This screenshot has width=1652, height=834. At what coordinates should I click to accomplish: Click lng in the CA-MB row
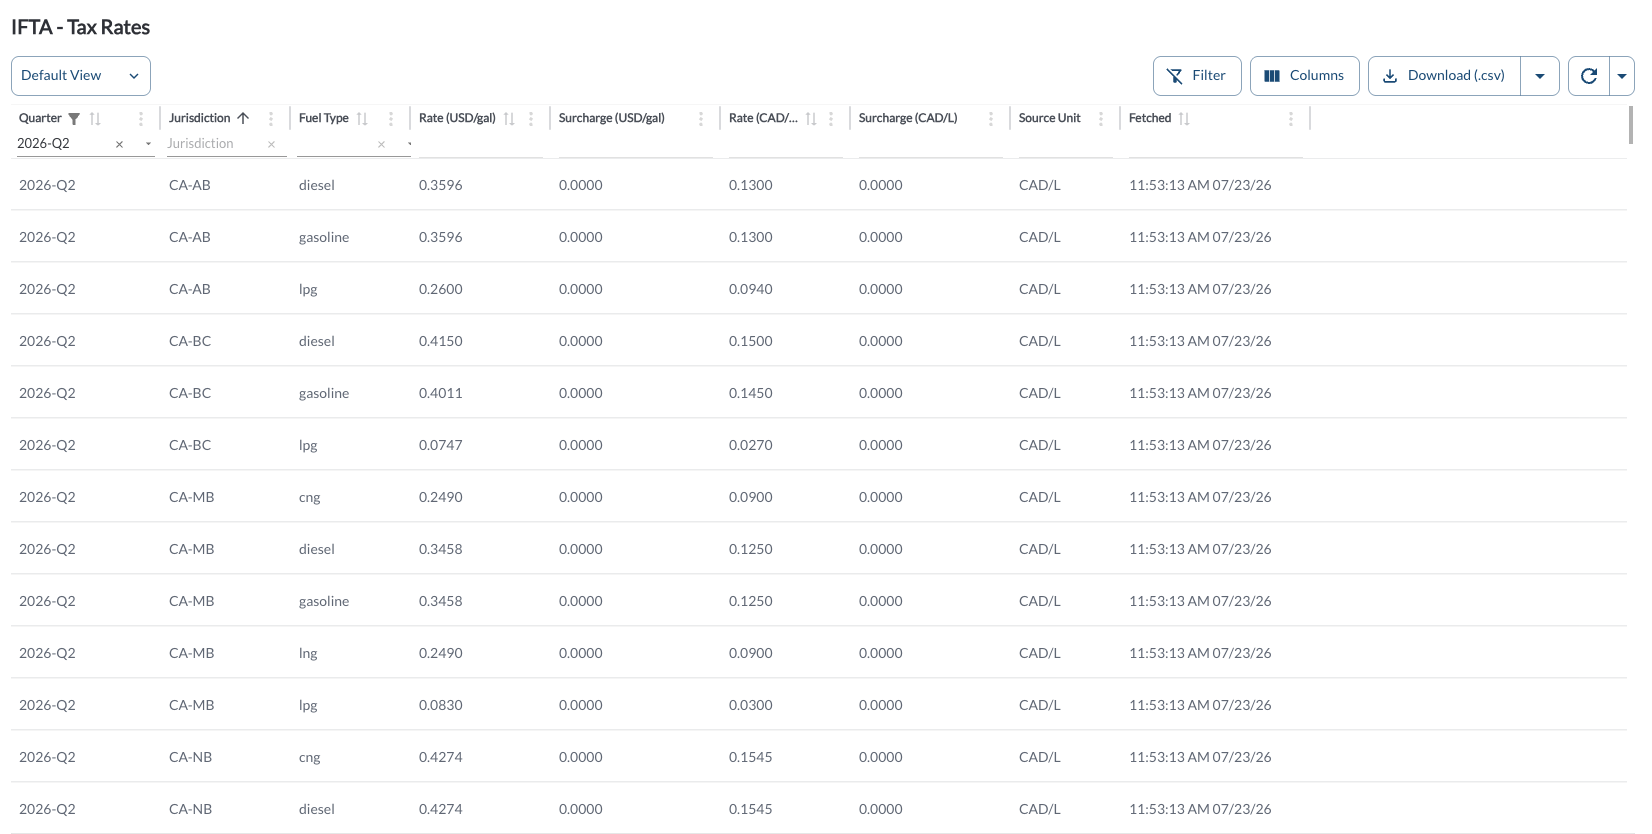click(x=308, y=653)
